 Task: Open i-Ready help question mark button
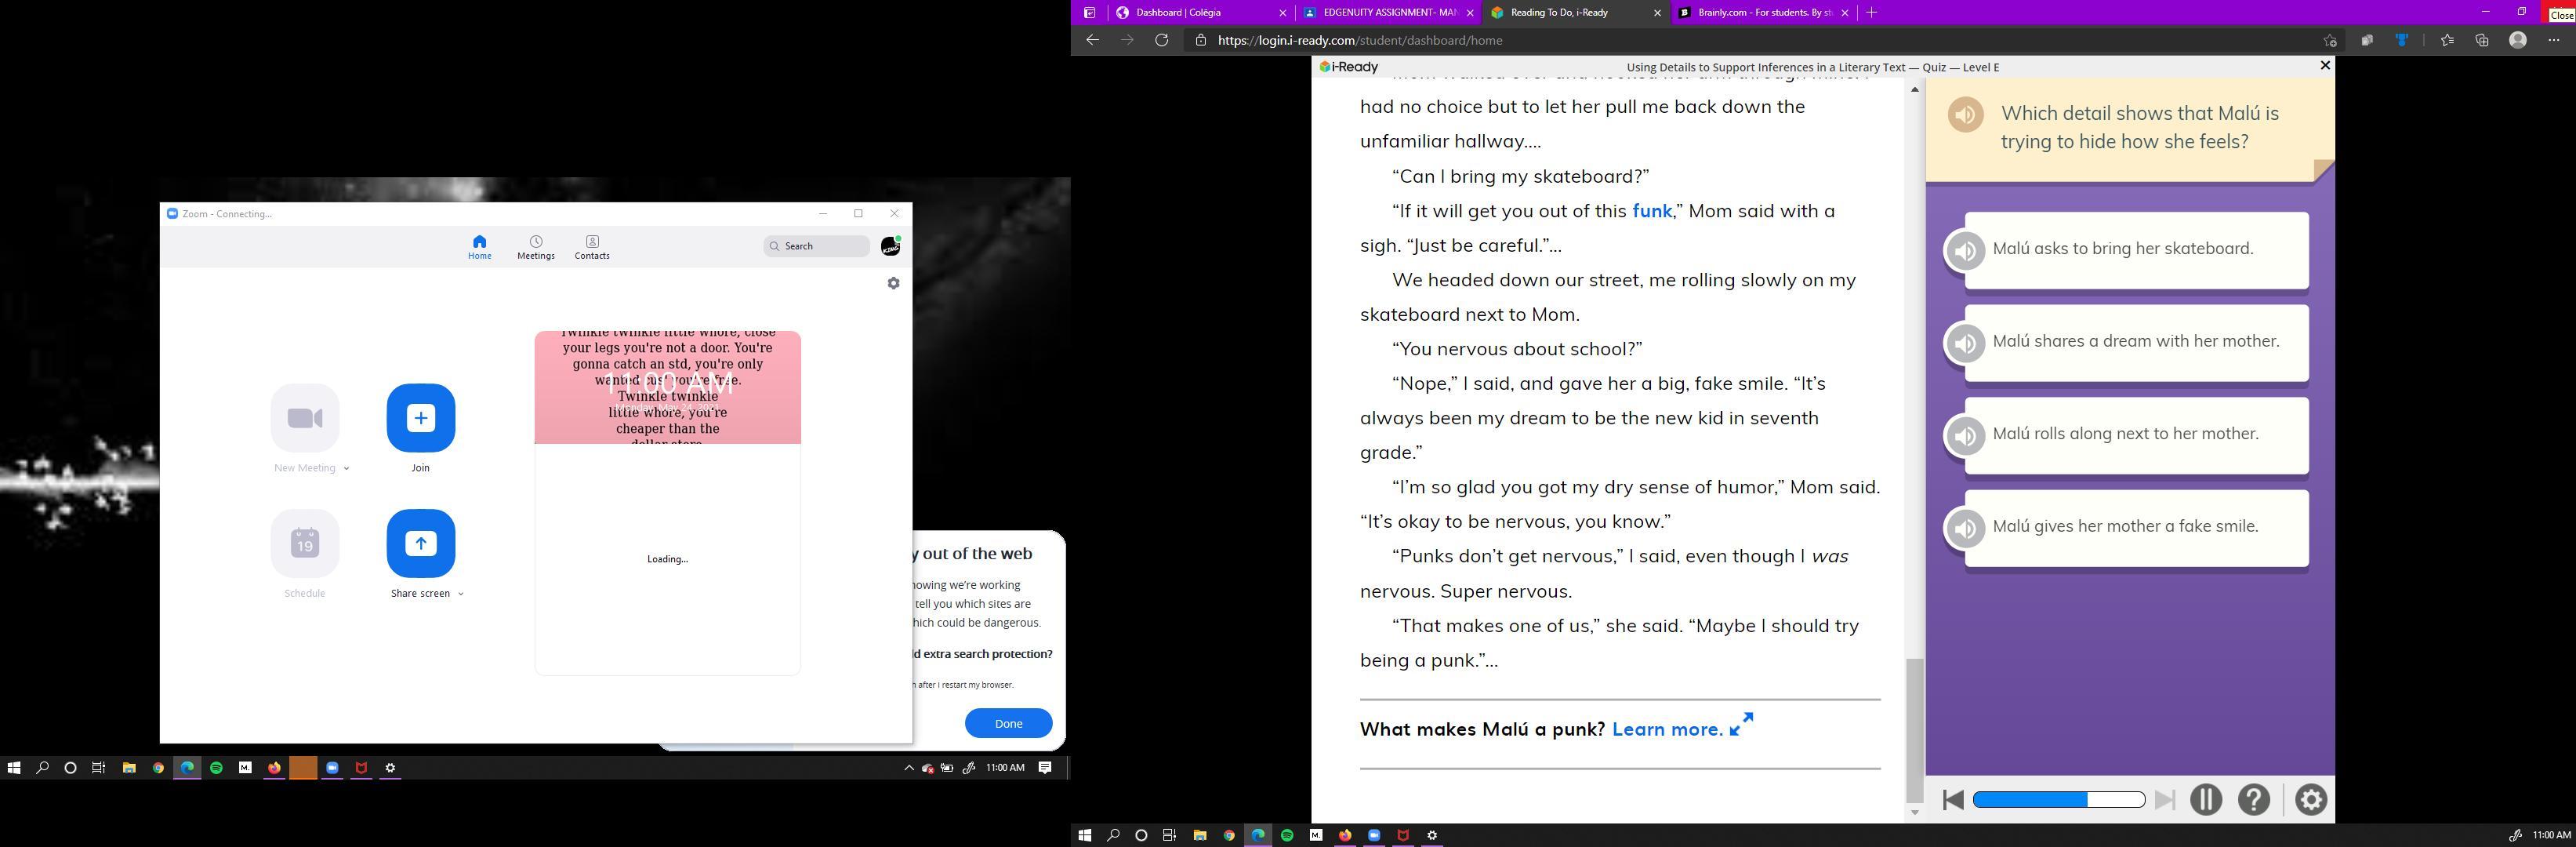coord(2254,800)
